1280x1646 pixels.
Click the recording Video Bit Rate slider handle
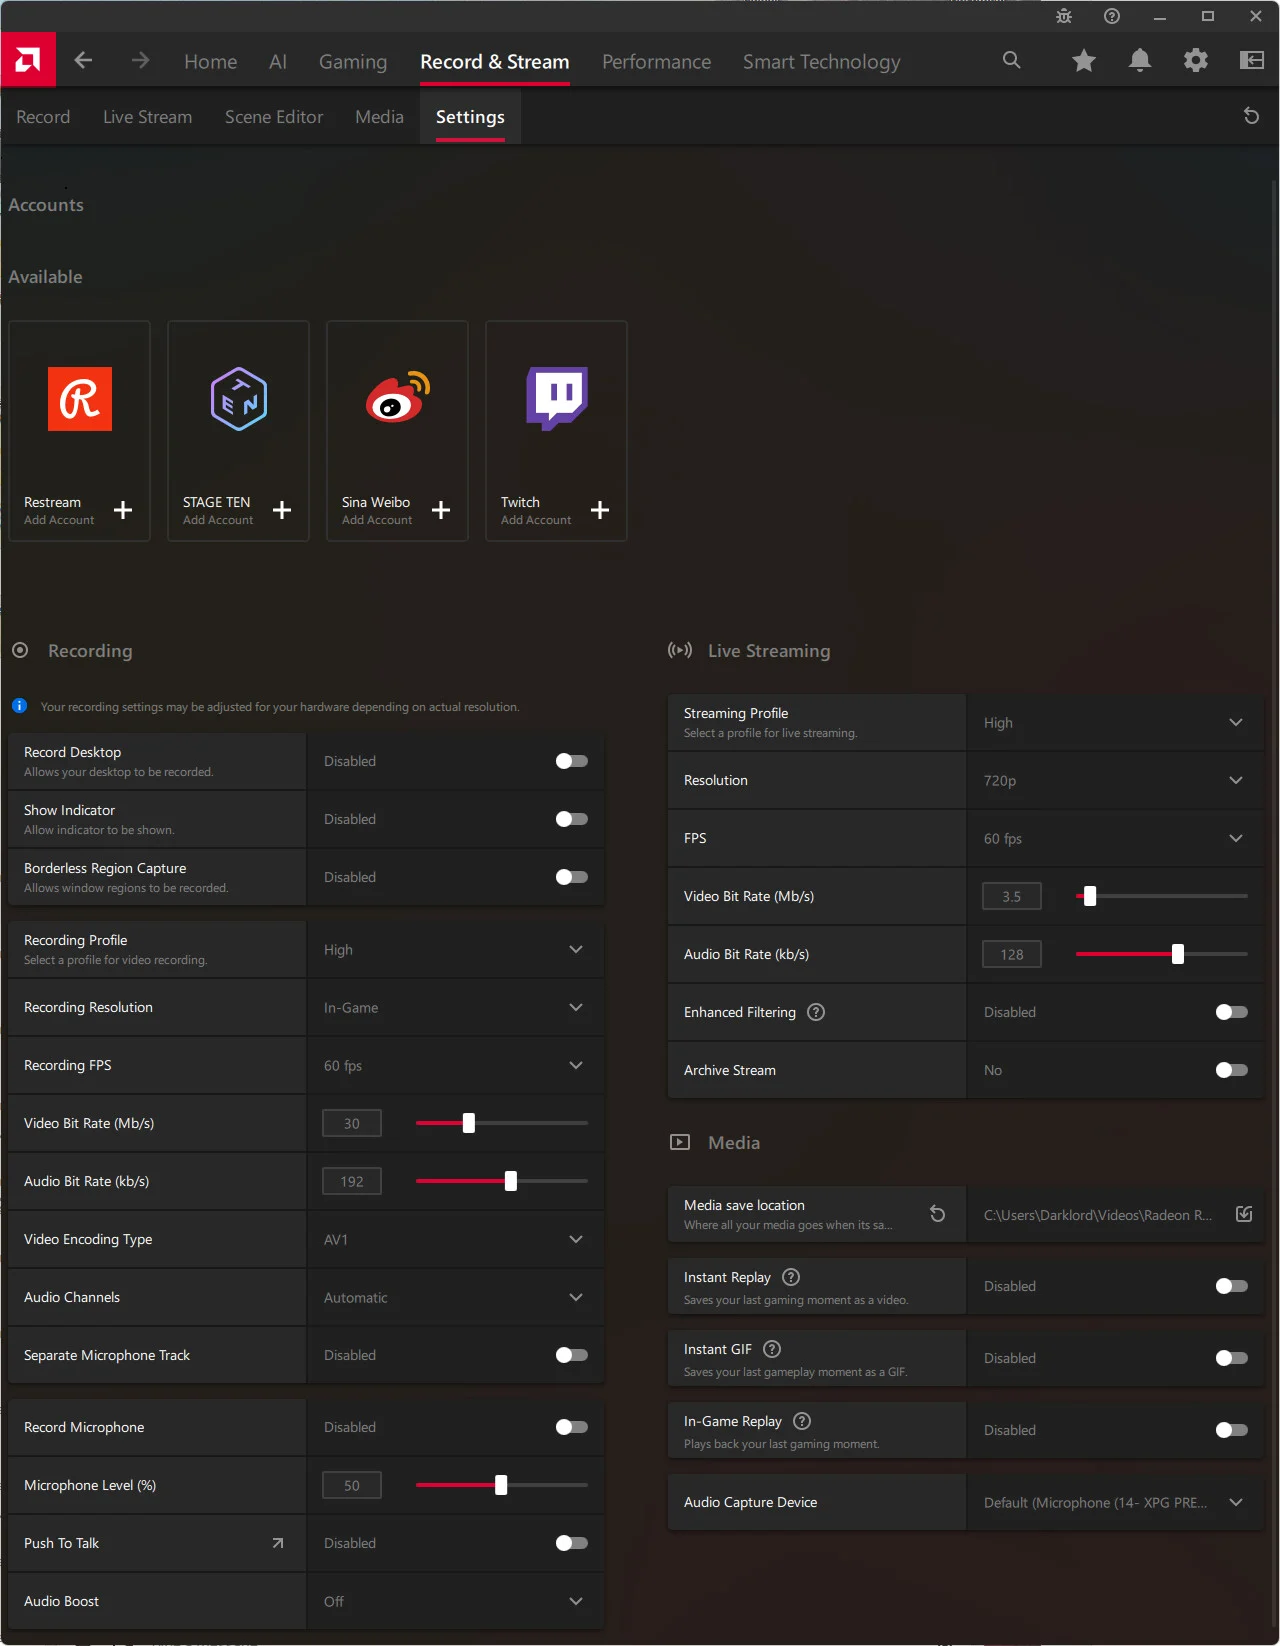coord(468,1123)
